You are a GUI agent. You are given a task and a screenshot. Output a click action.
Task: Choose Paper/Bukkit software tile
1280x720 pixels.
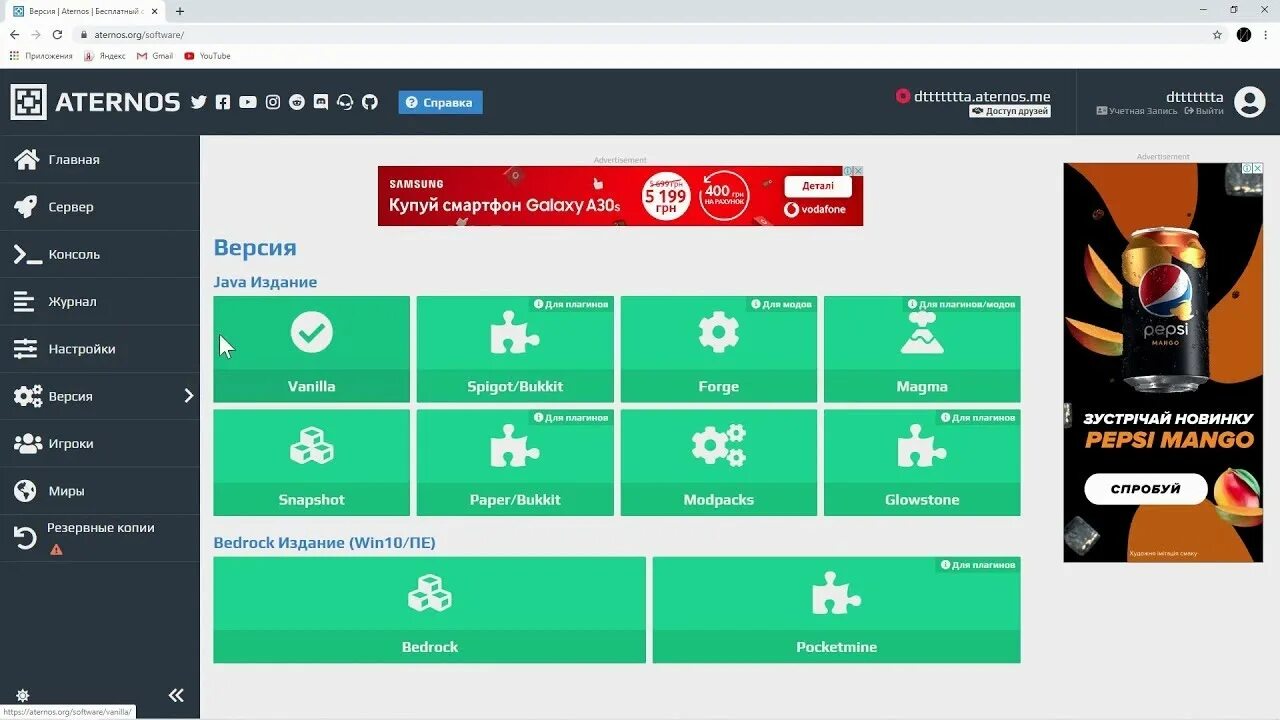point(515,463)
